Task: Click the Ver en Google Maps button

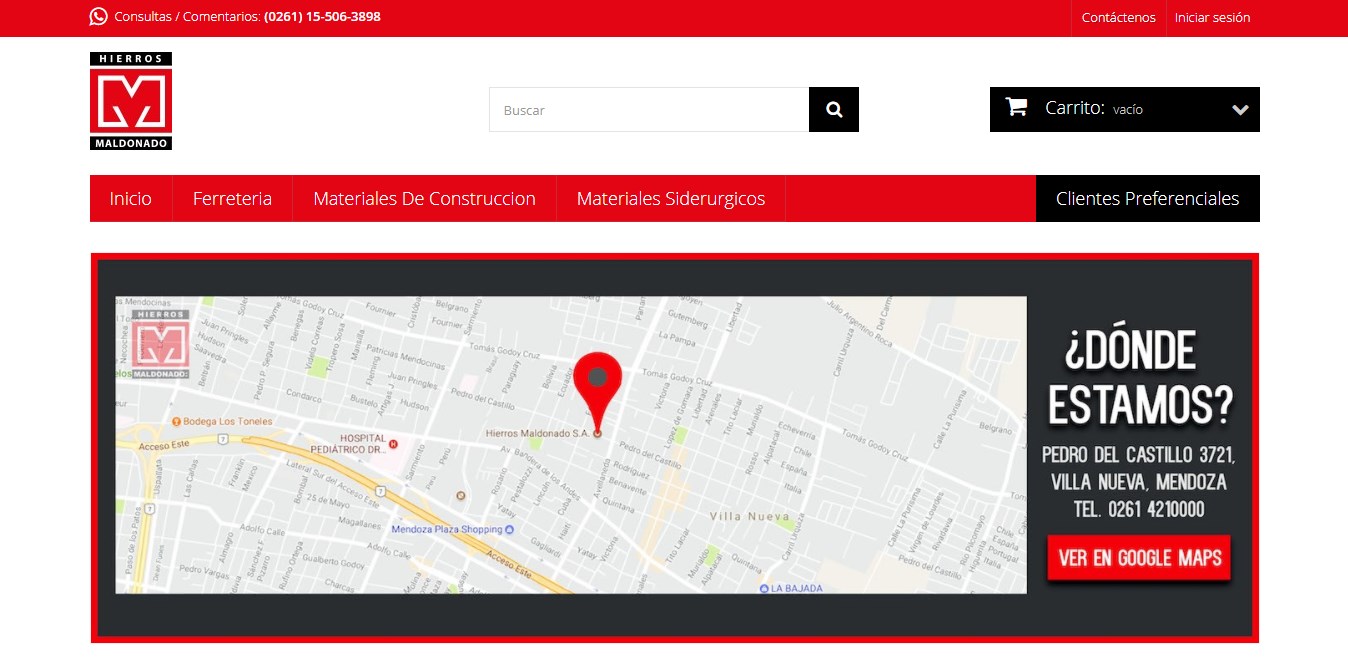Action: point(1140,558)
